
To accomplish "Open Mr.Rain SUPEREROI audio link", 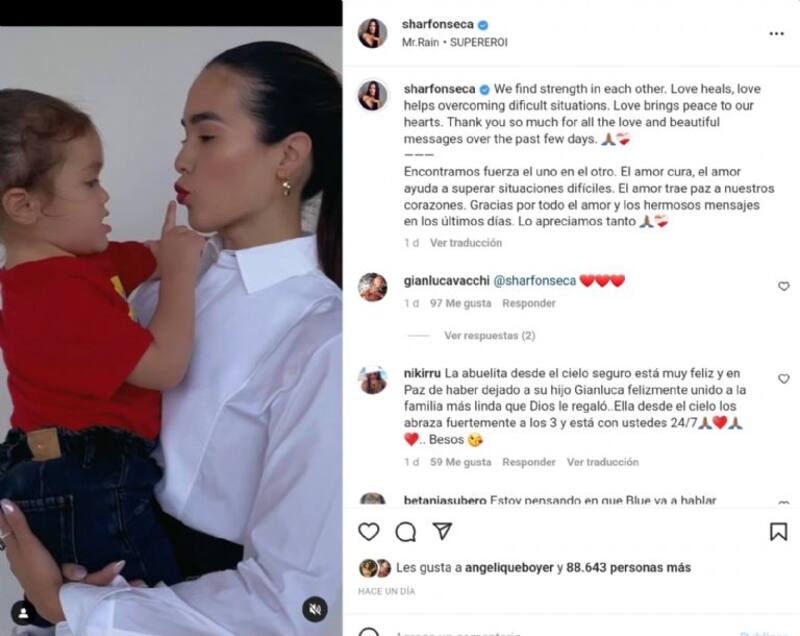I will tap(455, 42).
